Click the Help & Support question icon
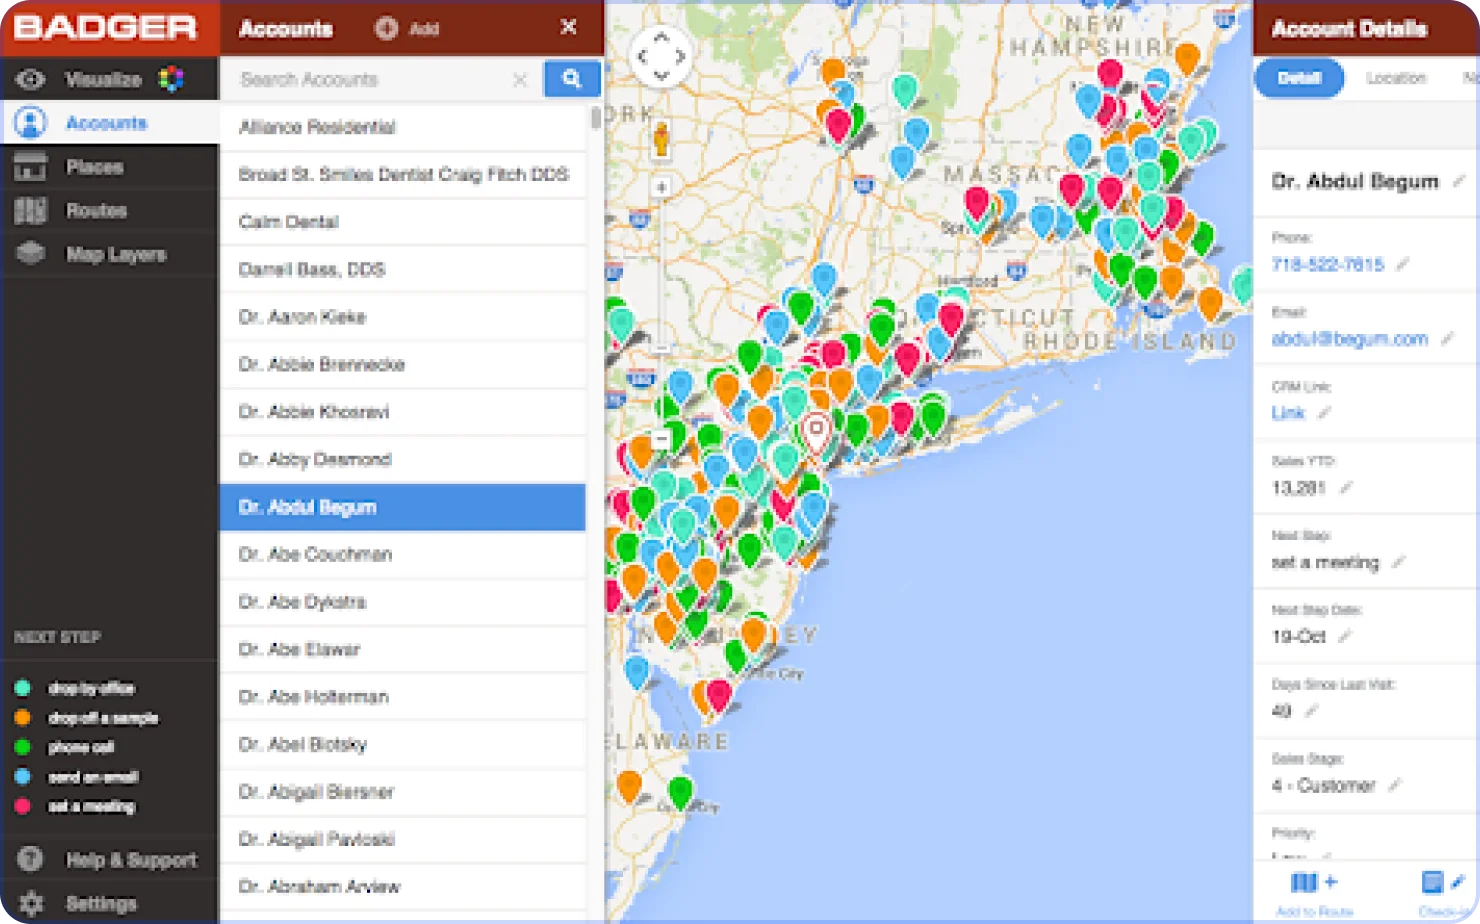Image resolution: width=1480 pixels, height=924 pixels. pos(31,859)
